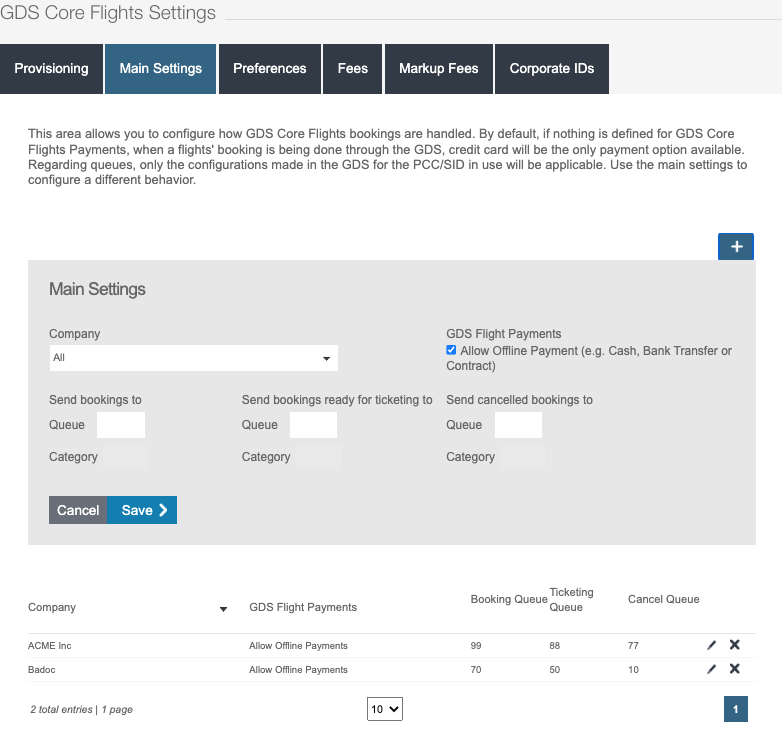Viewport: 782px width, 739px height.
Task: Click the Send bookings to Queue field
Action: click(x=120, y=425)
